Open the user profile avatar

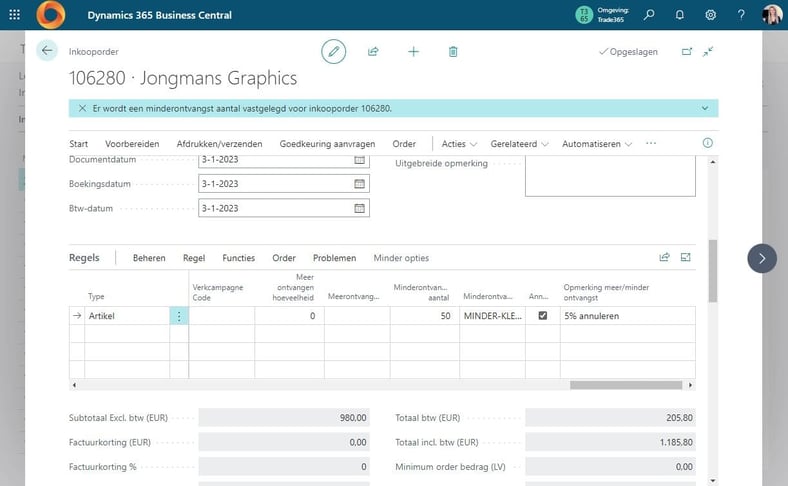click(x=772, y=15)
